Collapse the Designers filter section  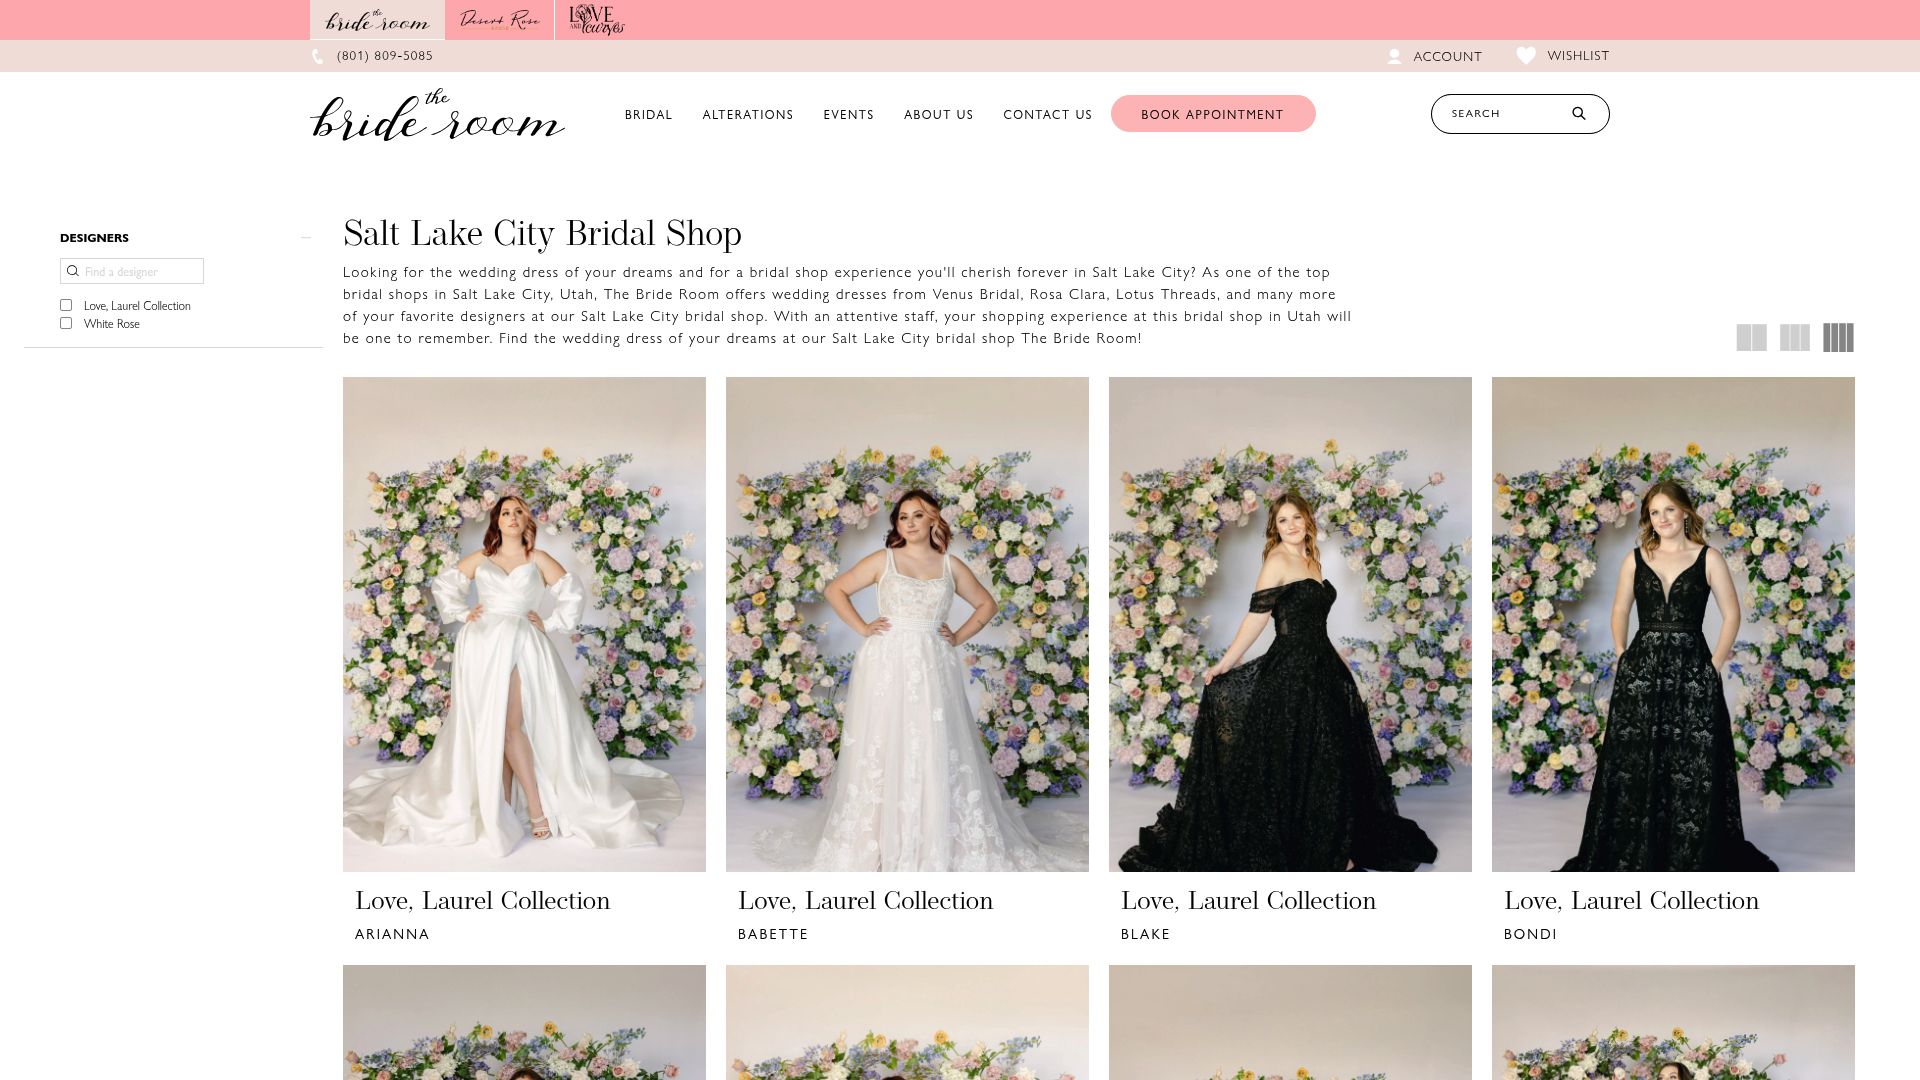click(306, 238)
